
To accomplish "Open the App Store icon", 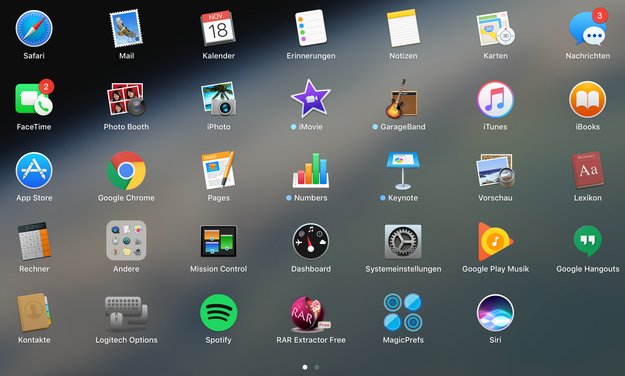I will point(34,171).
